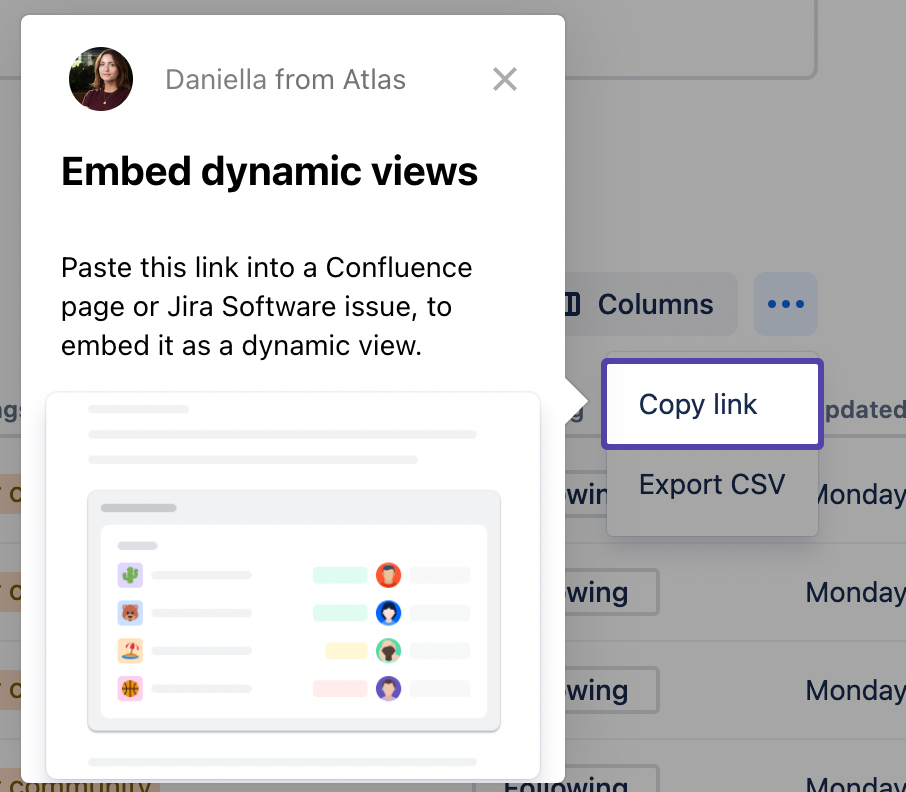Select Export CSV menu option
Image resolution: width=906 pixels, height=792 pixels.
tap(712, 484)
